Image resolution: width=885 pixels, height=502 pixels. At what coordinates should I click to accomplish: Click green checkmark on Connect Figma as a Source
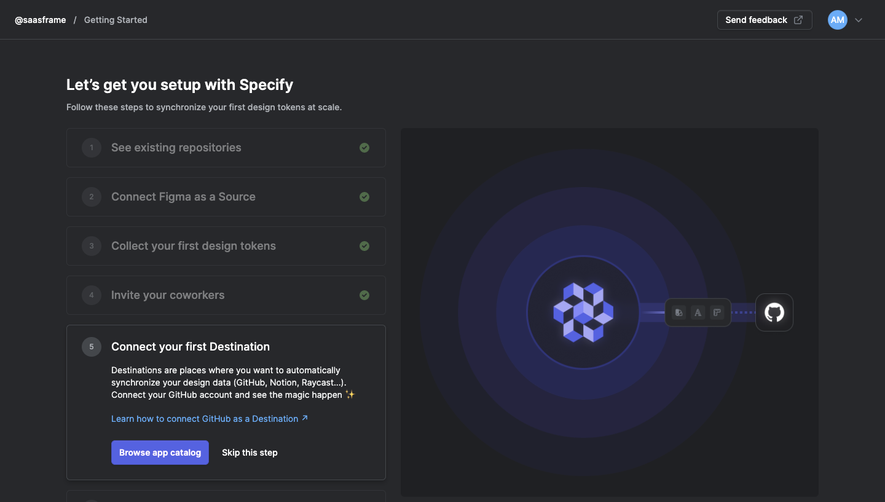tap(365, 197)
